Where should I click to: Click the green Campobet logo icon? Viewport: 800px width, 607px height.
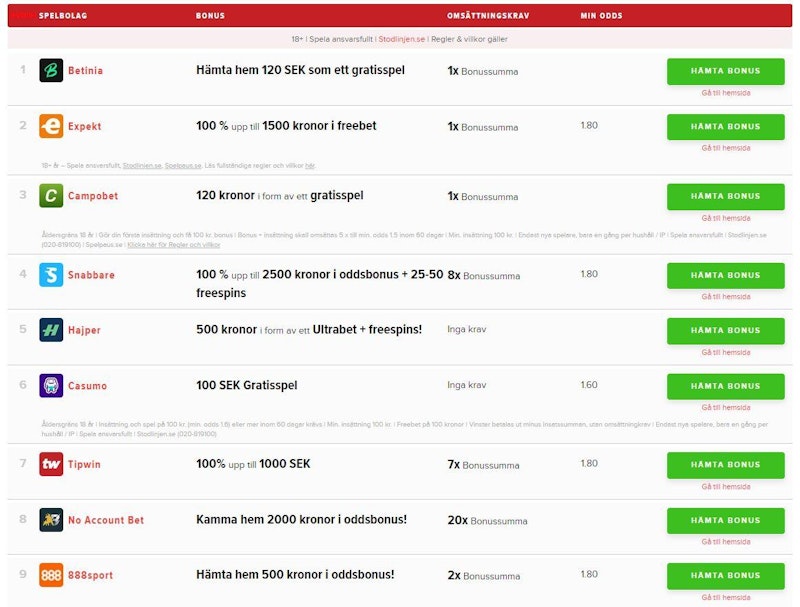tap(51, 196)
